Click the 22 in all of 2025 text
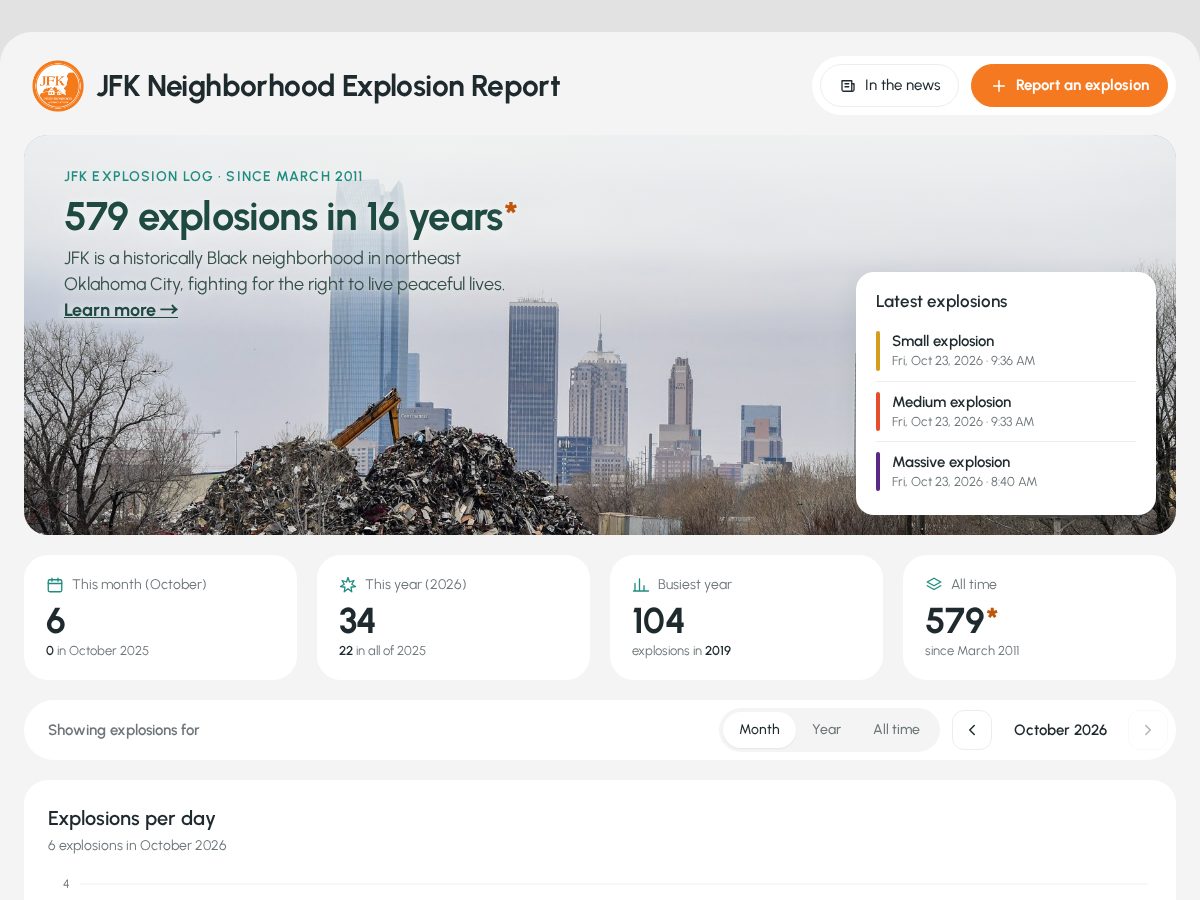 click(x=382, y=651)
